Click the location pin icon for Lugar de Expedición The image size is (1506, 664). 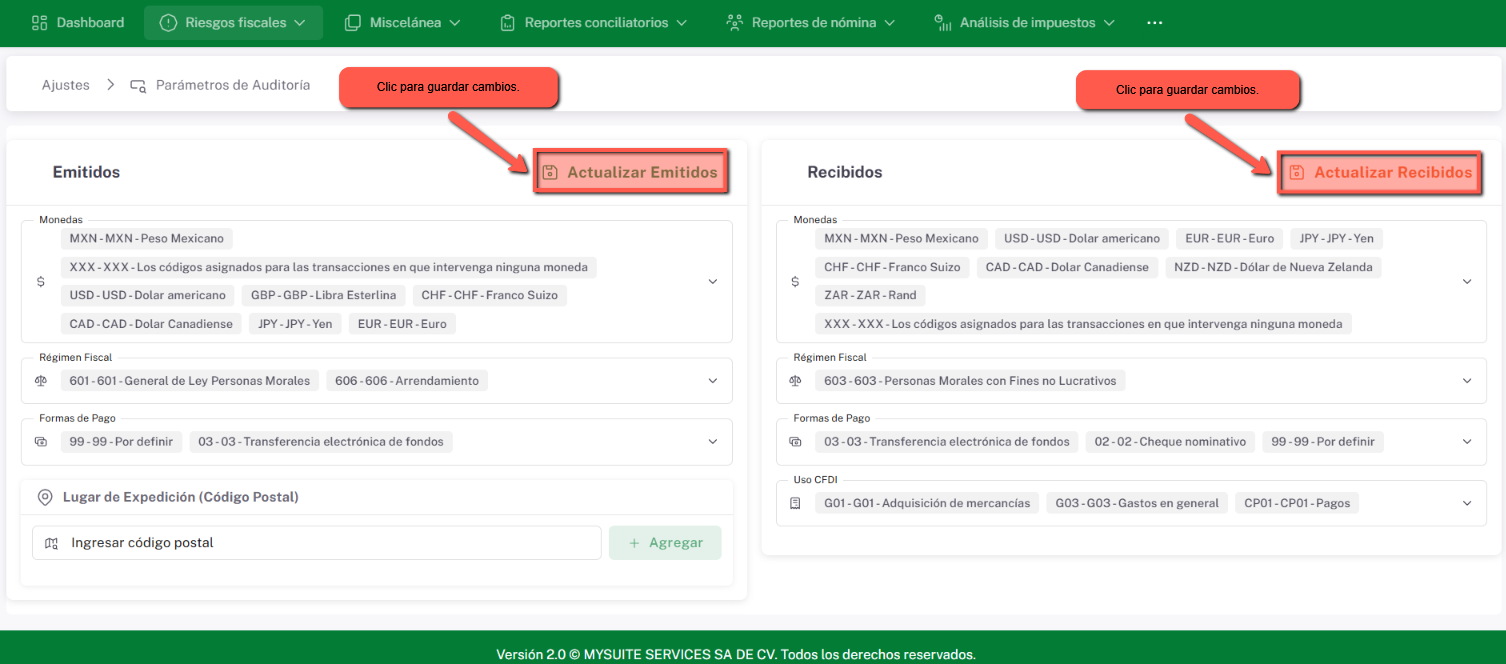(x=45, y=497)
